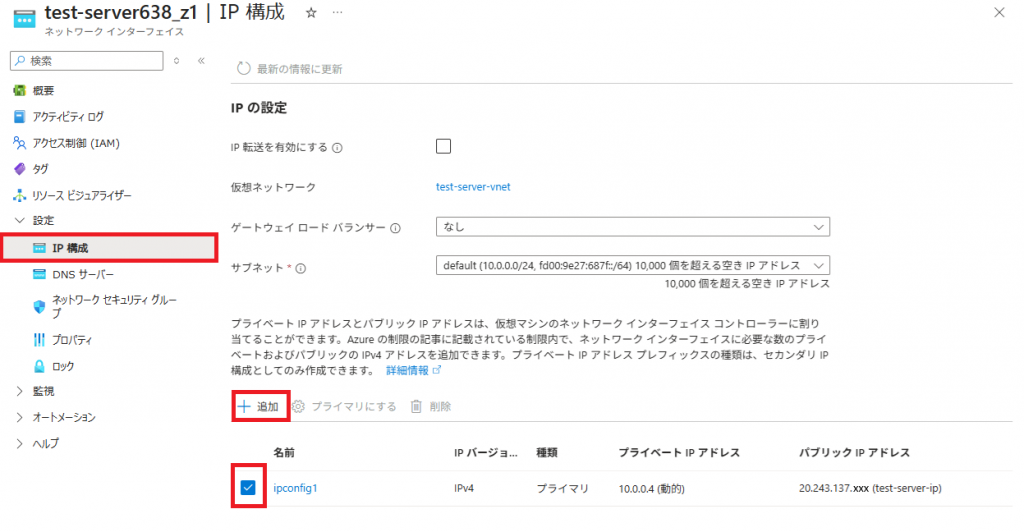Expand the ヘルプ section

point(20,443)
